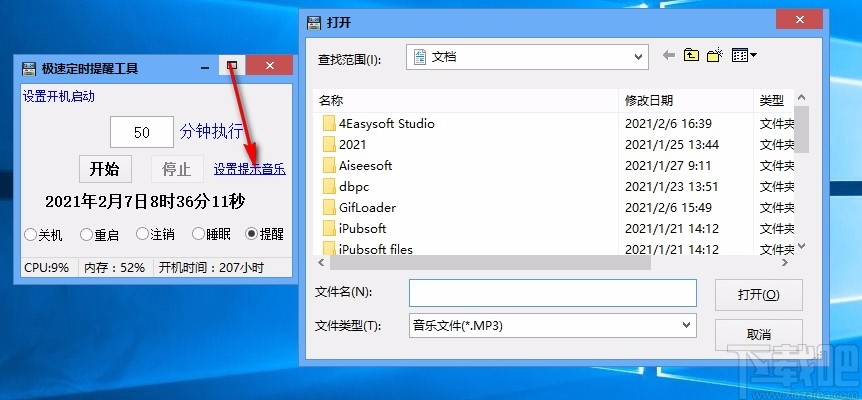
Task: Expand the 文件类型 dropdown
Action: coord(686,325)
